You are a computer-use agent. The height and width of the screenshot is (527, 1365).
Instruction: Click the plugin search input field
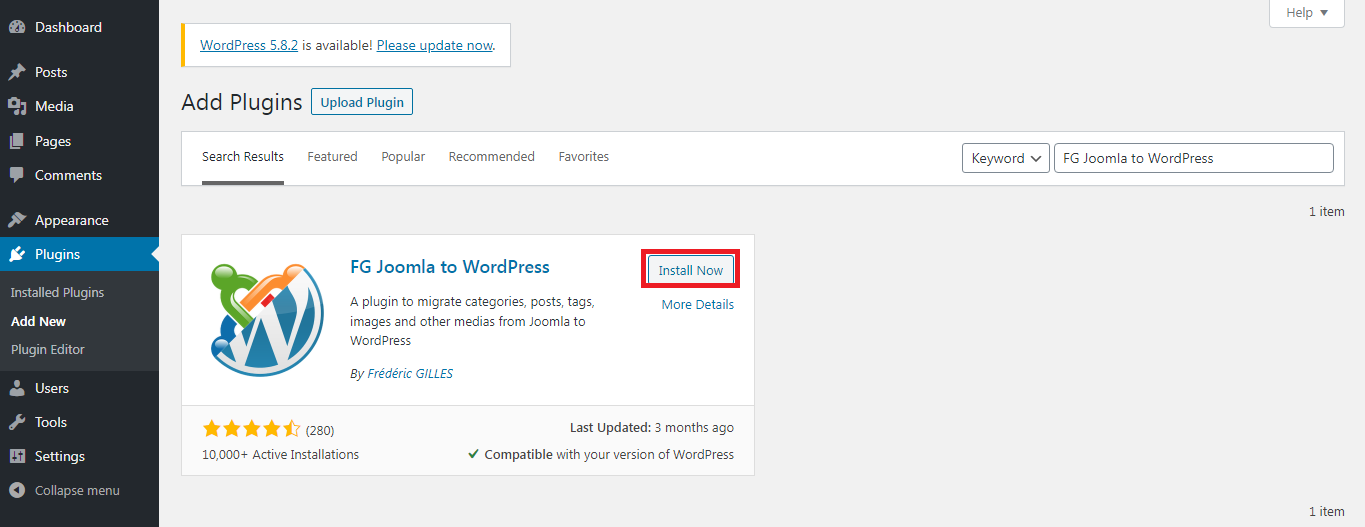[x=1194, y=158]
